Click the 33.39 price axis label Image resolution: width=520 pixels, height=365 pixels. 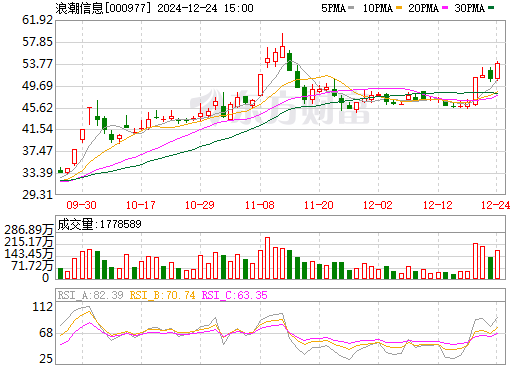(37, 173)
